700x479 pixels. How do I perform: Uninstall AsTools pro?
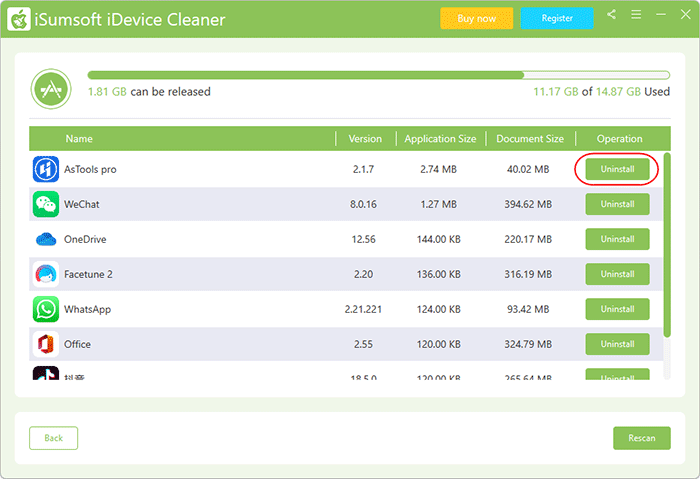pyautogui.click(x=617, y=169)
